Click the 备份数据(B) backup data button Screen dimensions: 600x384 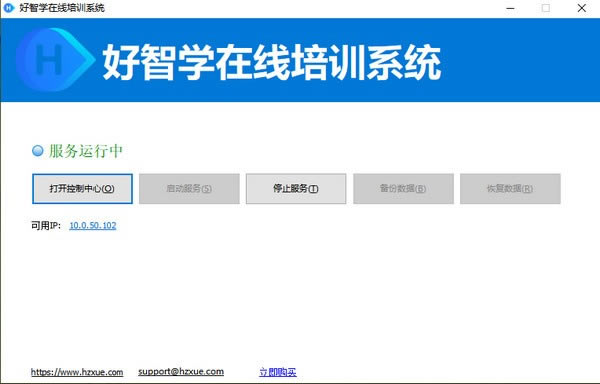(403, 189)
